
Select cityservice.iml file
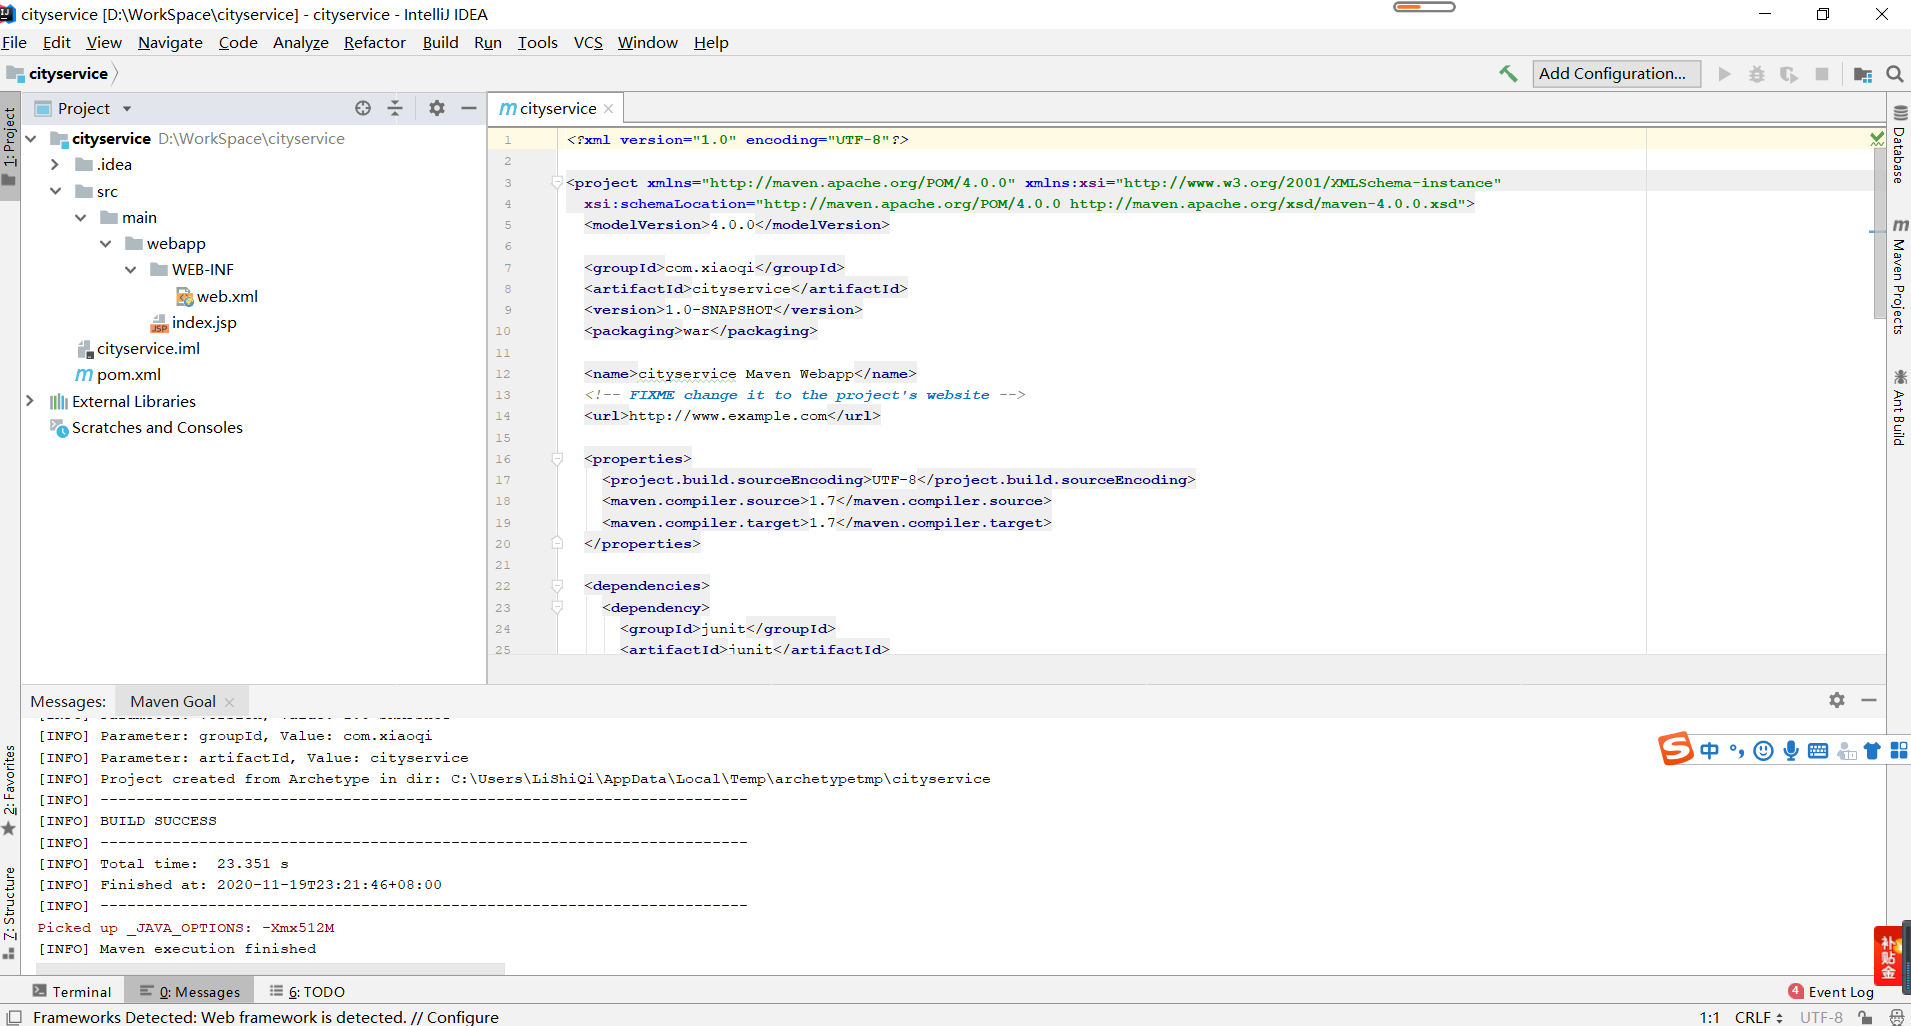pos(138,348)
